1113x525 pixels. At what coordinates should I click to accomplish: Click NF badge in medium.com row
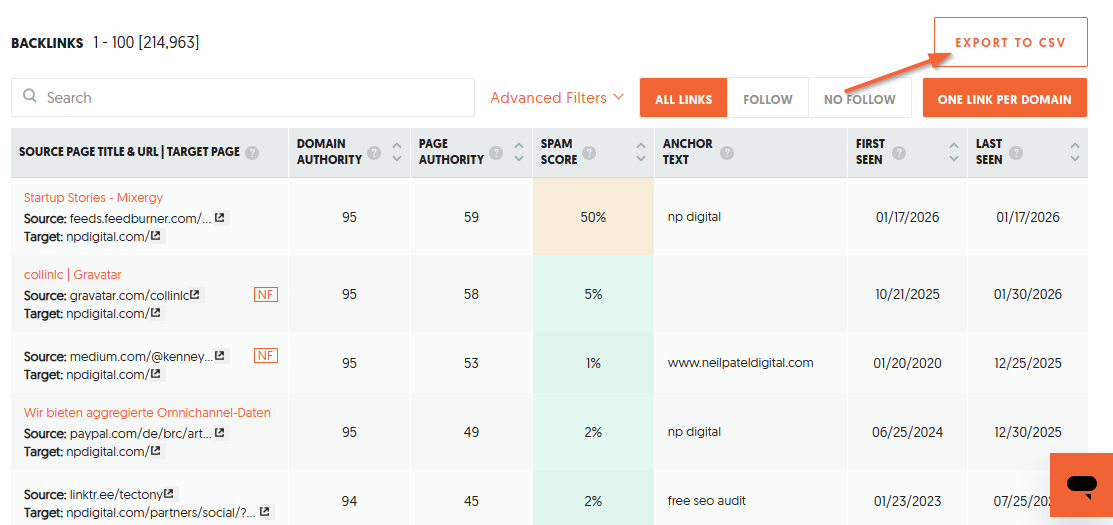tap(265, 355)
